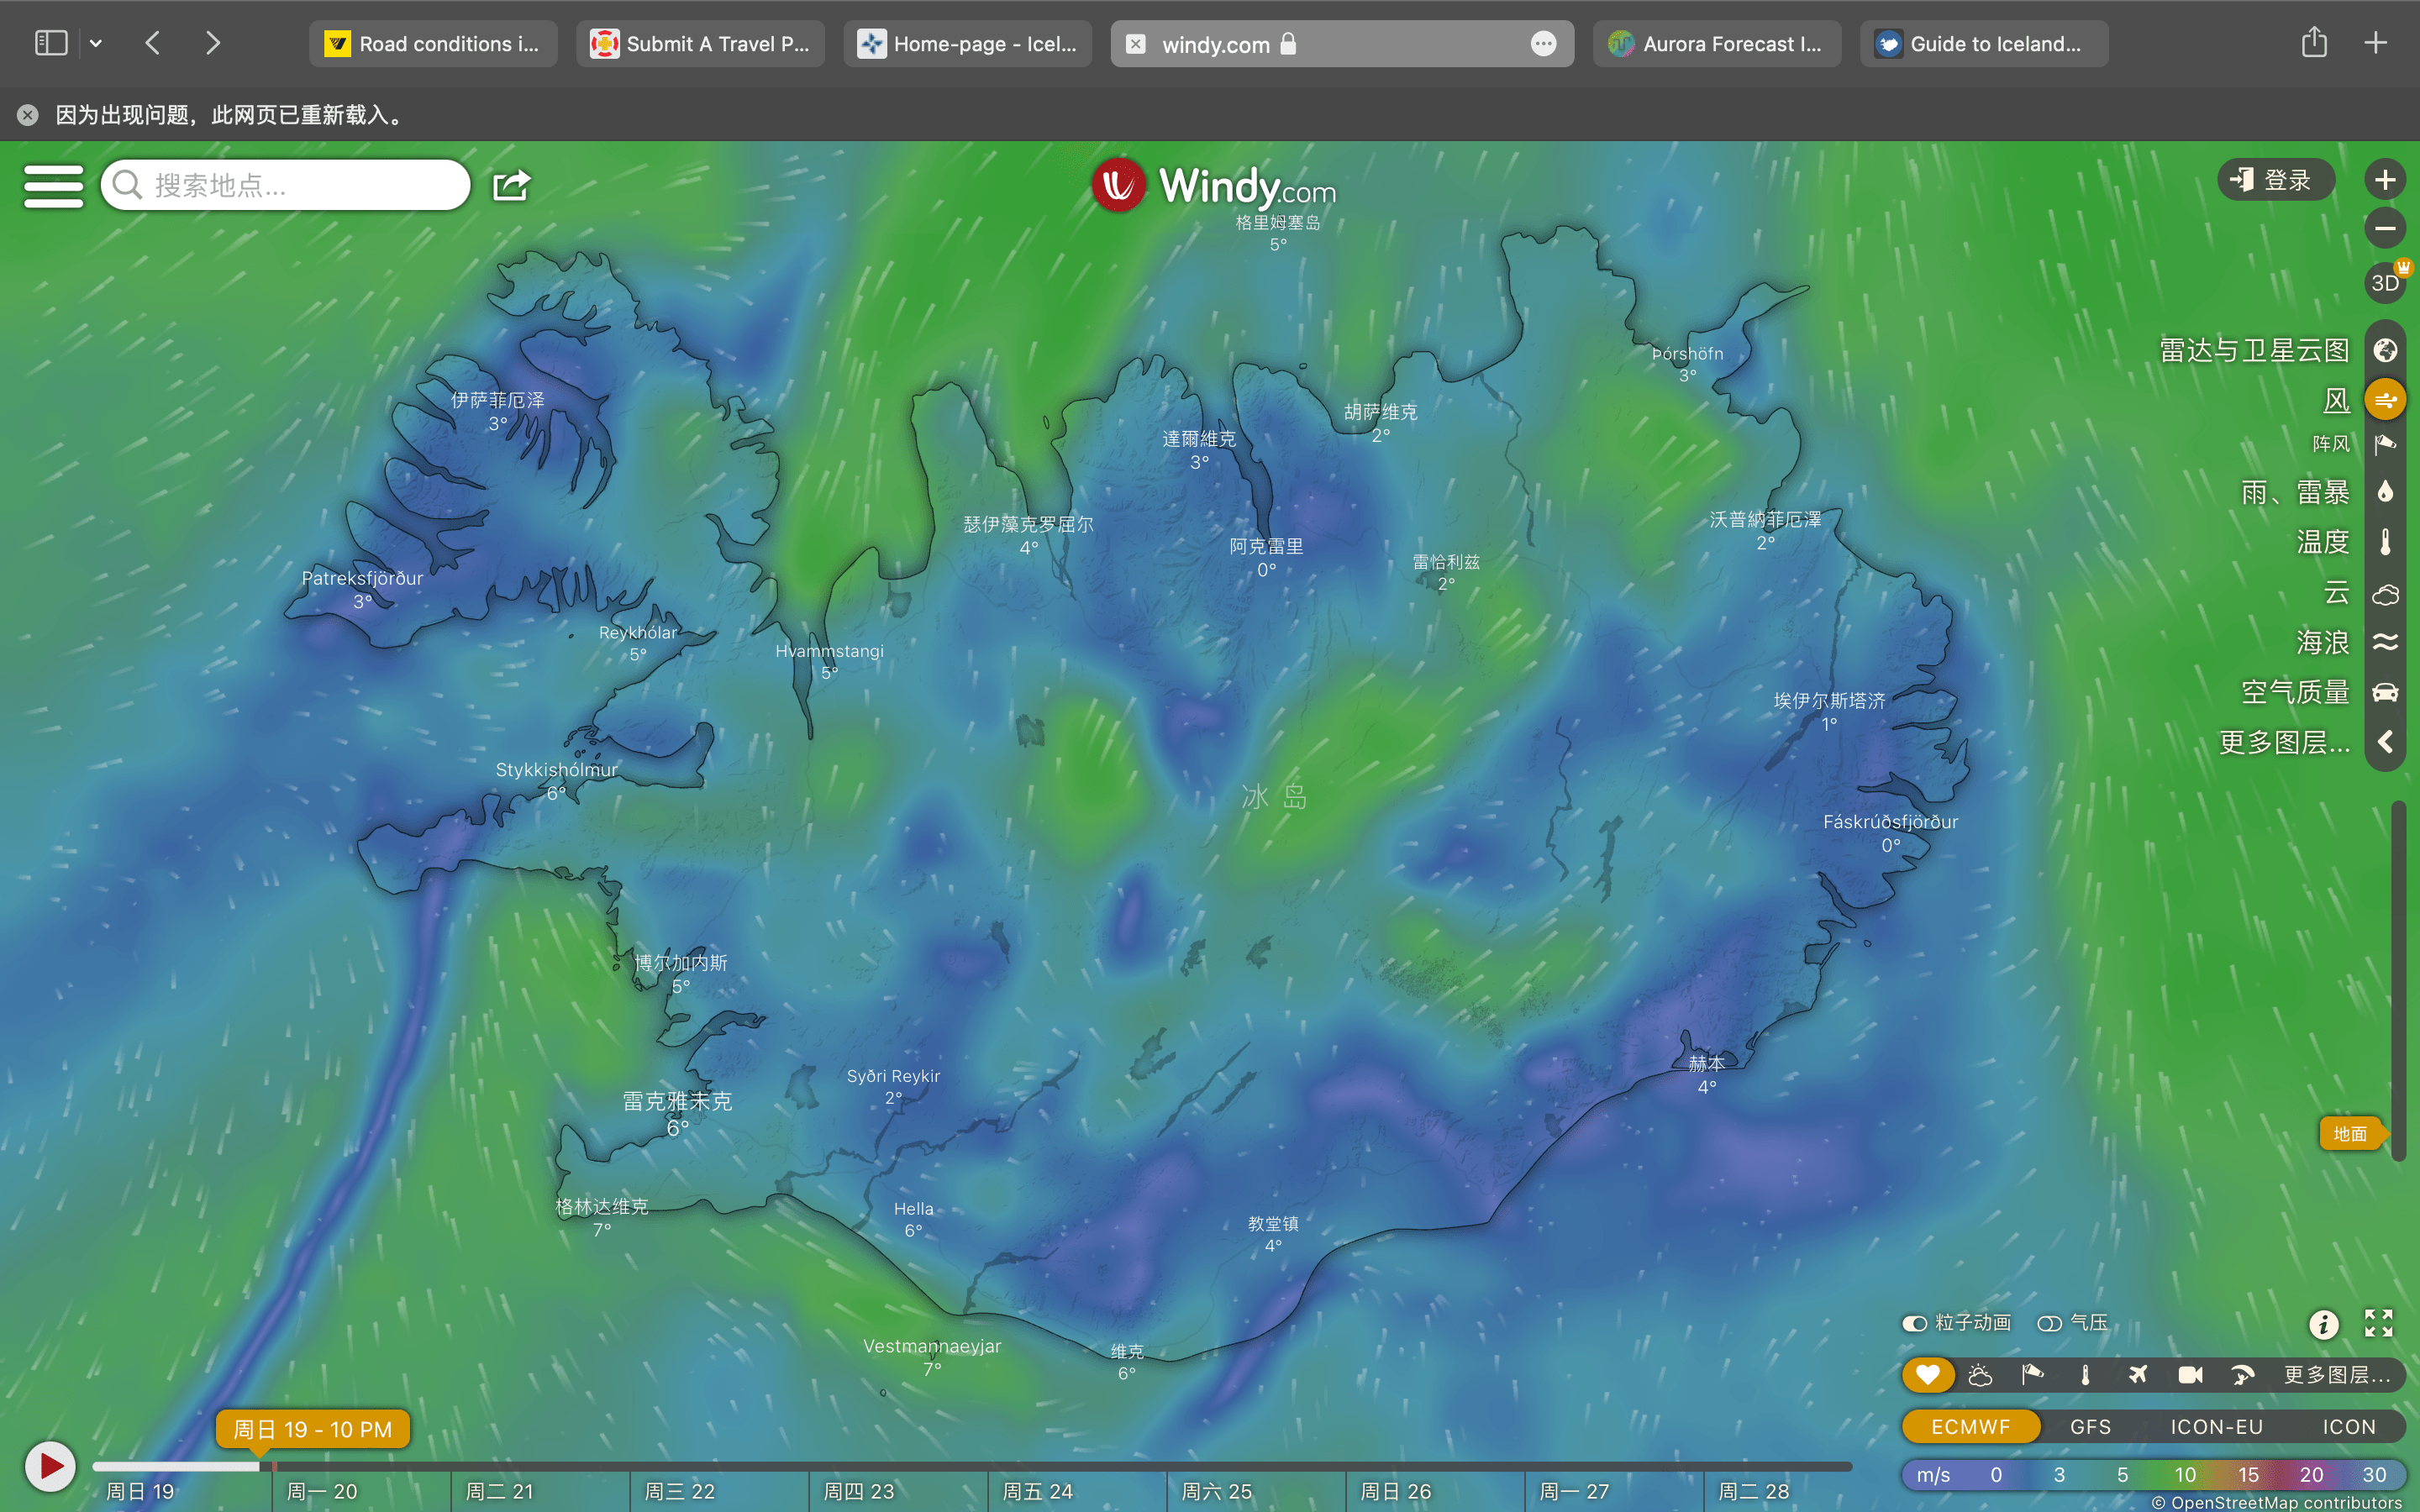The image size is (2420, 1512).
Task: Click the Akureyri 0° label on map
Action: tap(1266, 557)
